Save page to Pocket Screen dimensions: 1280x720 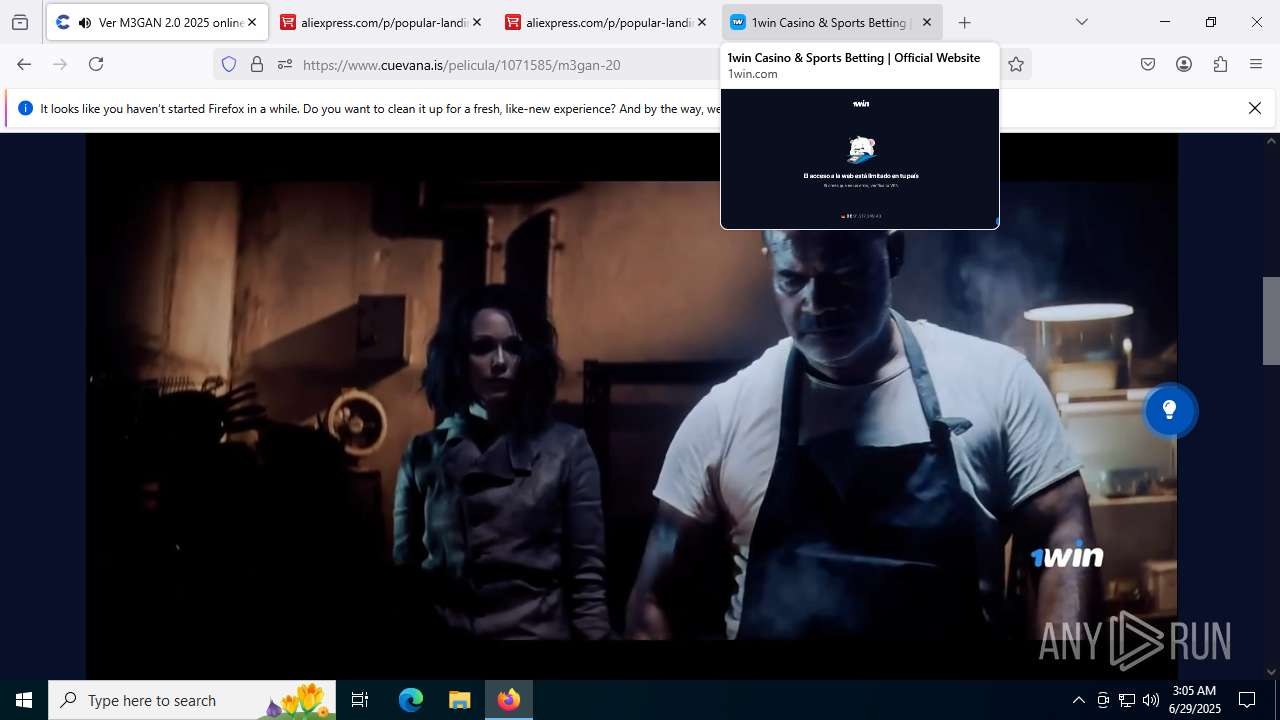1148,64
